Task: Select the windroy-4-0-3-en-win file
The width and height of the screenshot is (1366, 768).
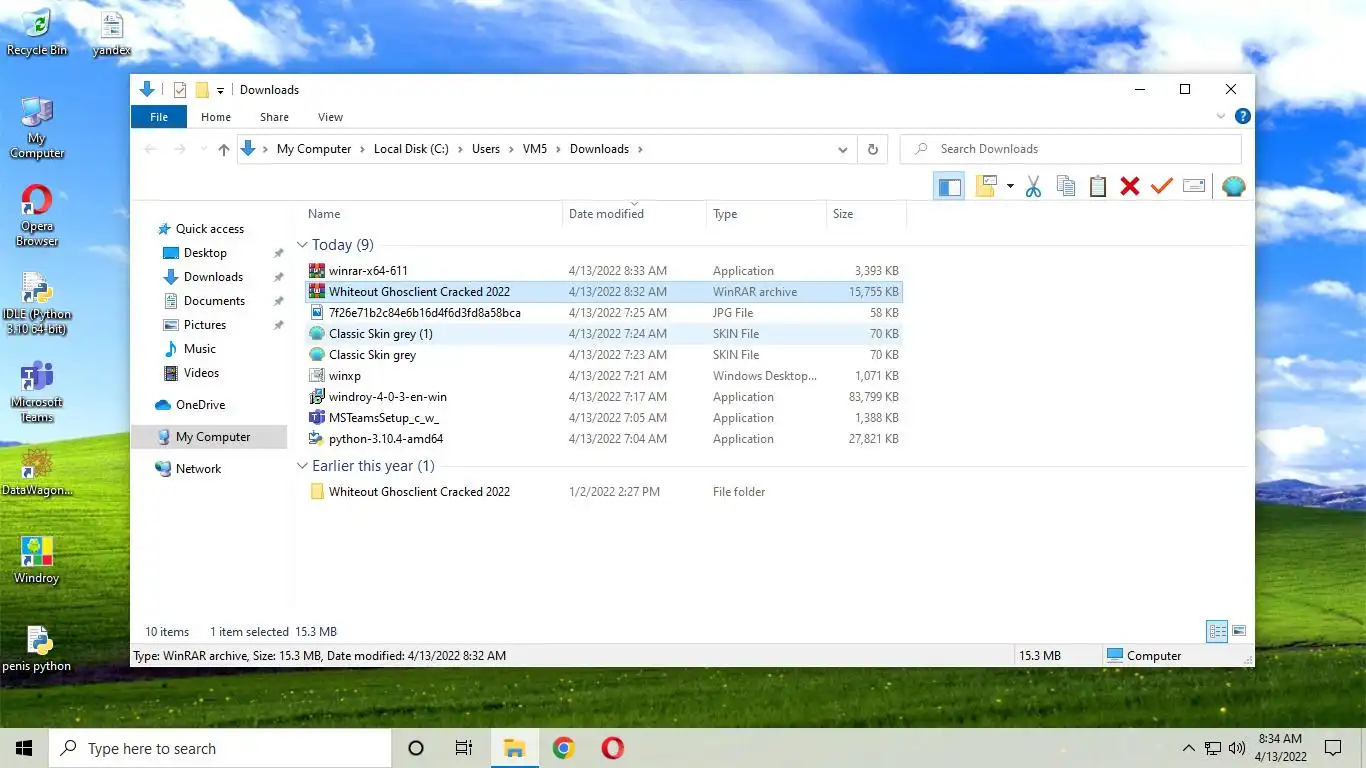Action: [603, 397]
